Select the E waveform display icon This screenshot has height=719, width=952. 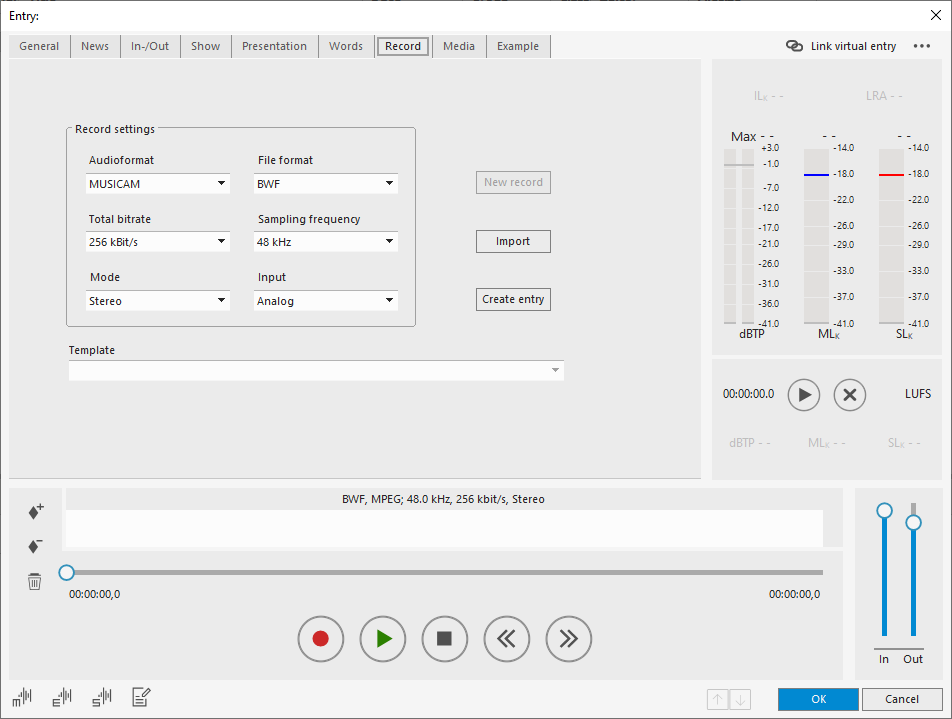61,697
